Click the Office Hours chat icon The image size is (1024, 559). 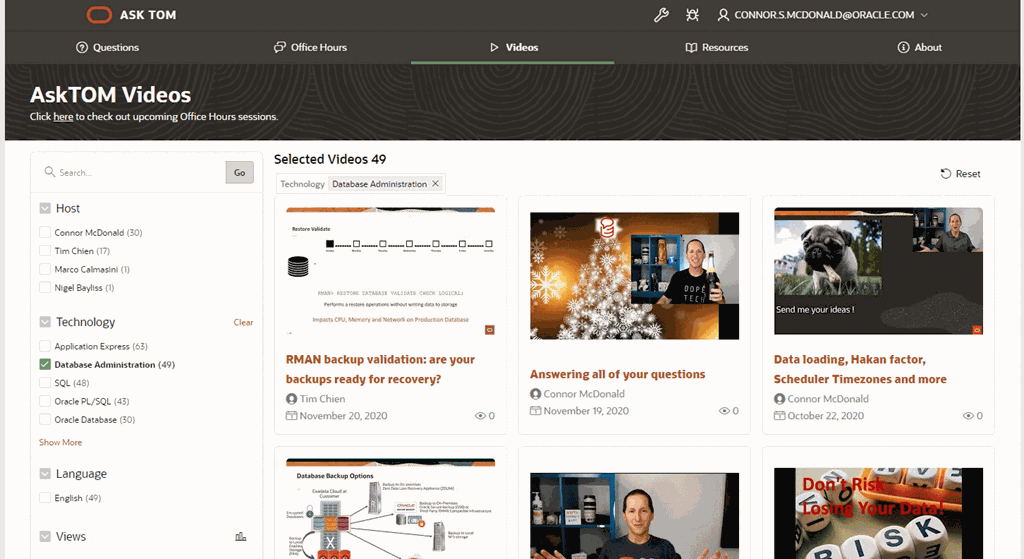[280, 47]
